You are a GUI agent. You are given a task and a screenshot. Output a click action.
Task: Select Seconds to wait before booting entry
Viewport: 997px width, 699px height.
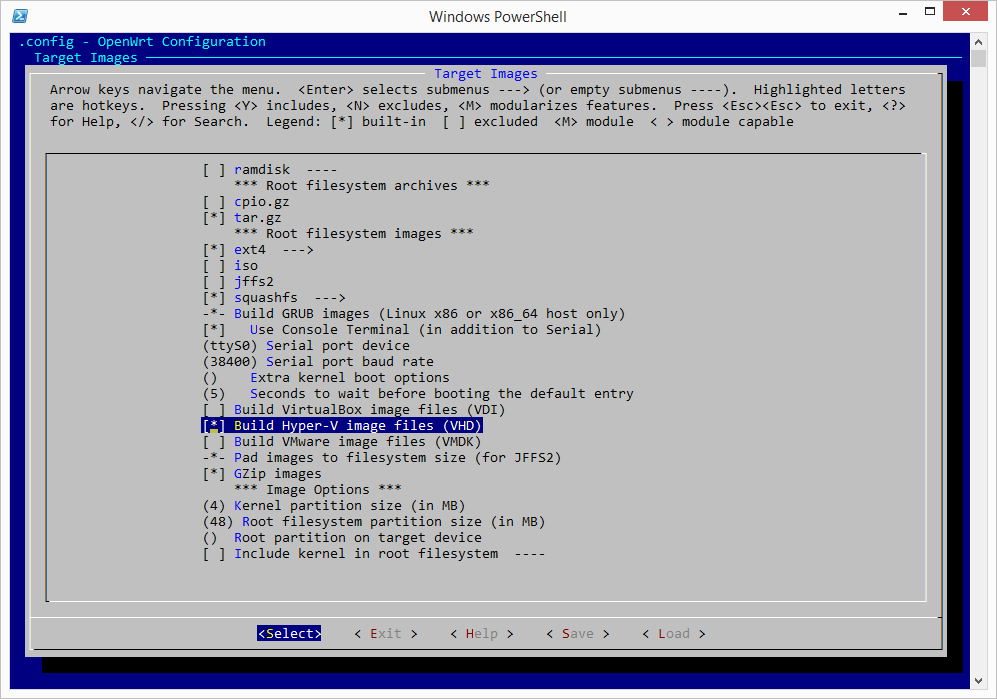(x=418, y=394)
